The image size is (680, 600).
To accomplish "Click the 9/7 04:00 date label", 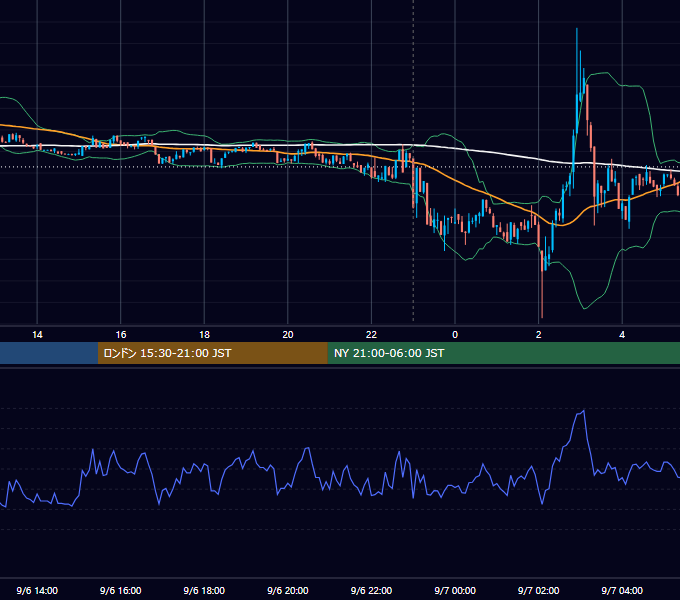I will tap(622, 590).
